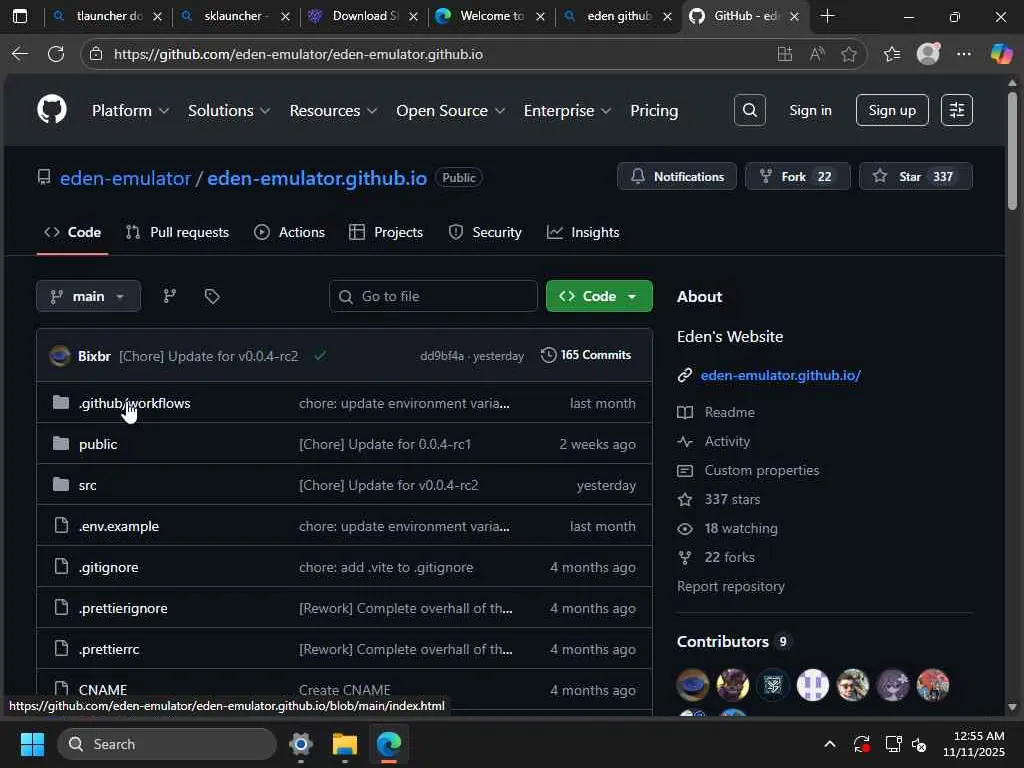Open the Windows Start button
This screenshot has width=1024, height=768.
click(32, 744)
